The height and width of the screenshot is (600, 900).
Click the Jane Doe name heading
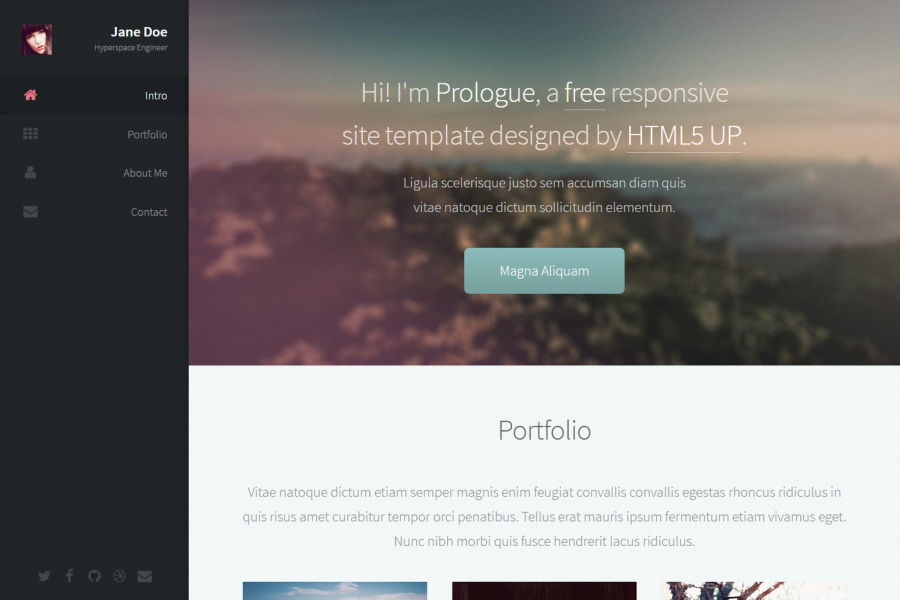[x=139, y=32]
